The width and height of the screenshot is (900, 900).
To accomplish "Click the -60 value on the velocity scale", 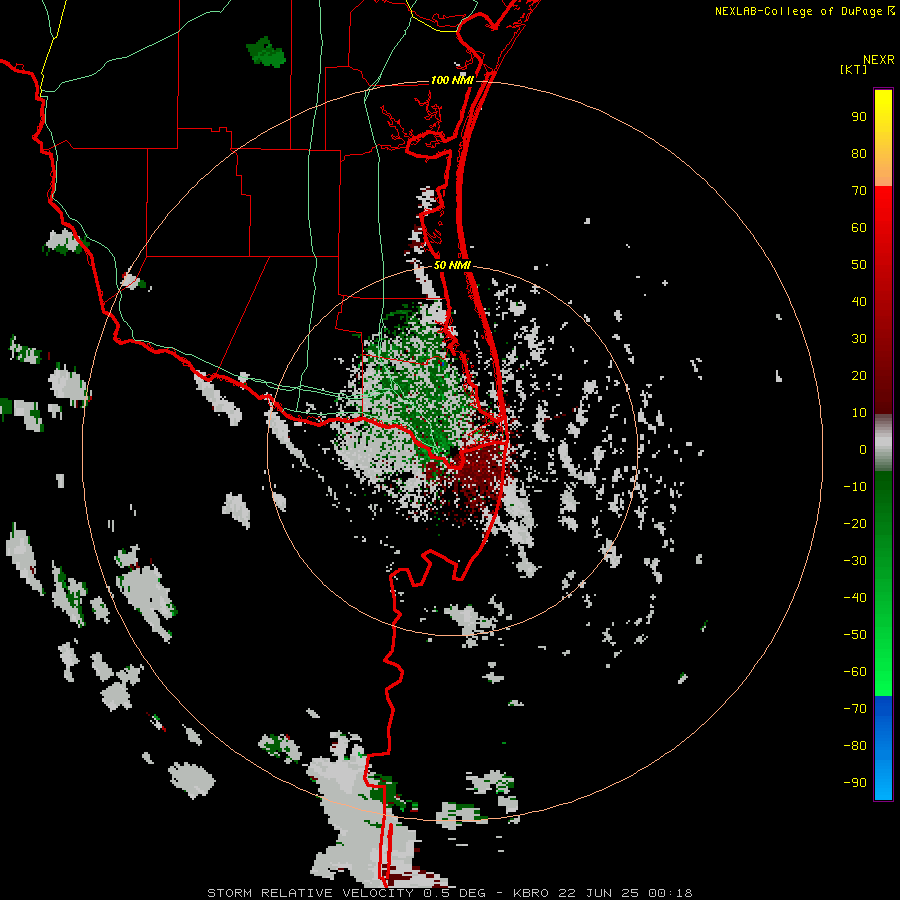I will (855, 672).
